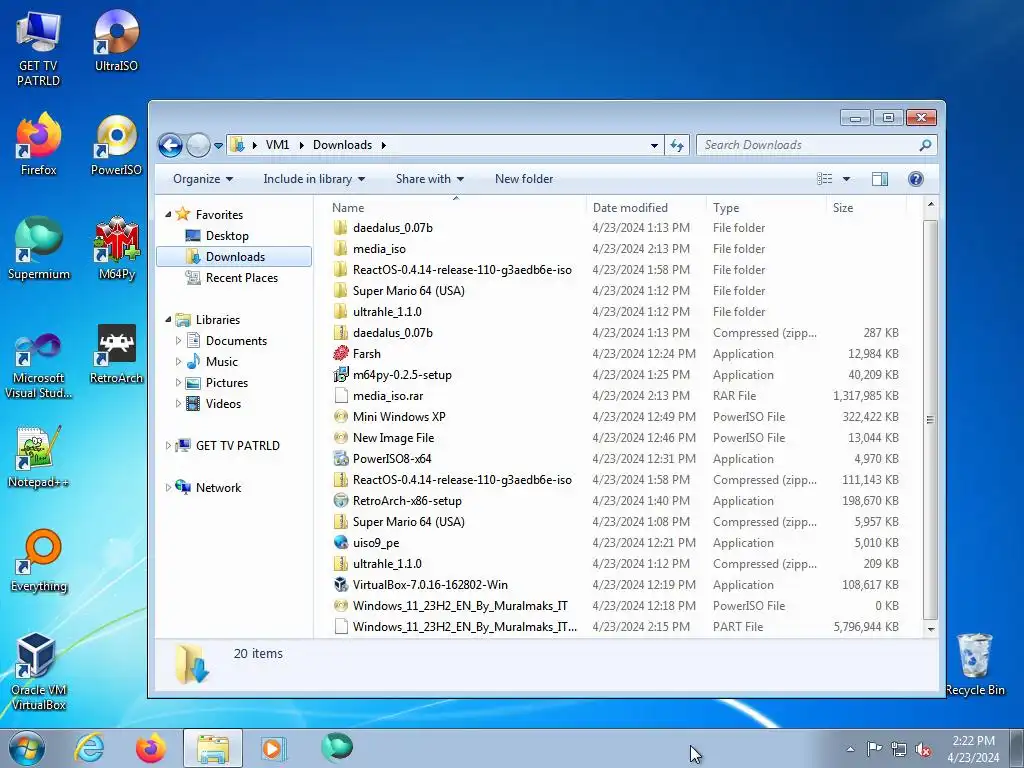Toggle the preview pane button
Screen dimensions: 1024x768
(880, 179)
